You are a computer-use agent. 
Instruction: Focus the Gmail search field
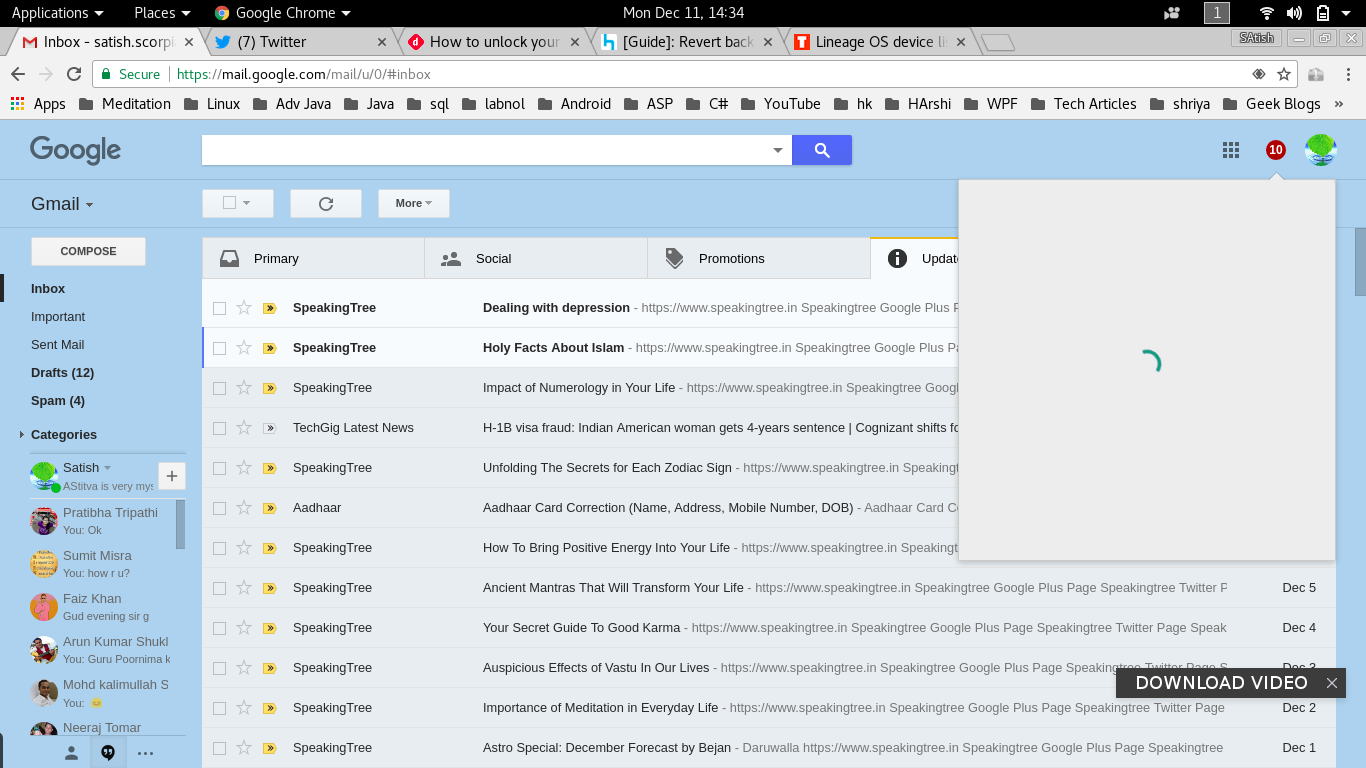click(x=485, y=150)
